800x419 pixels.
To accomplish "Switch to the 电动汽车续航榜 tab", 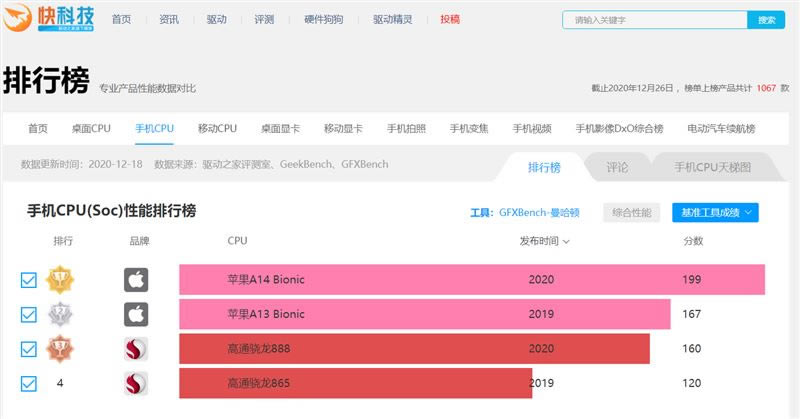I will point(721,129).
